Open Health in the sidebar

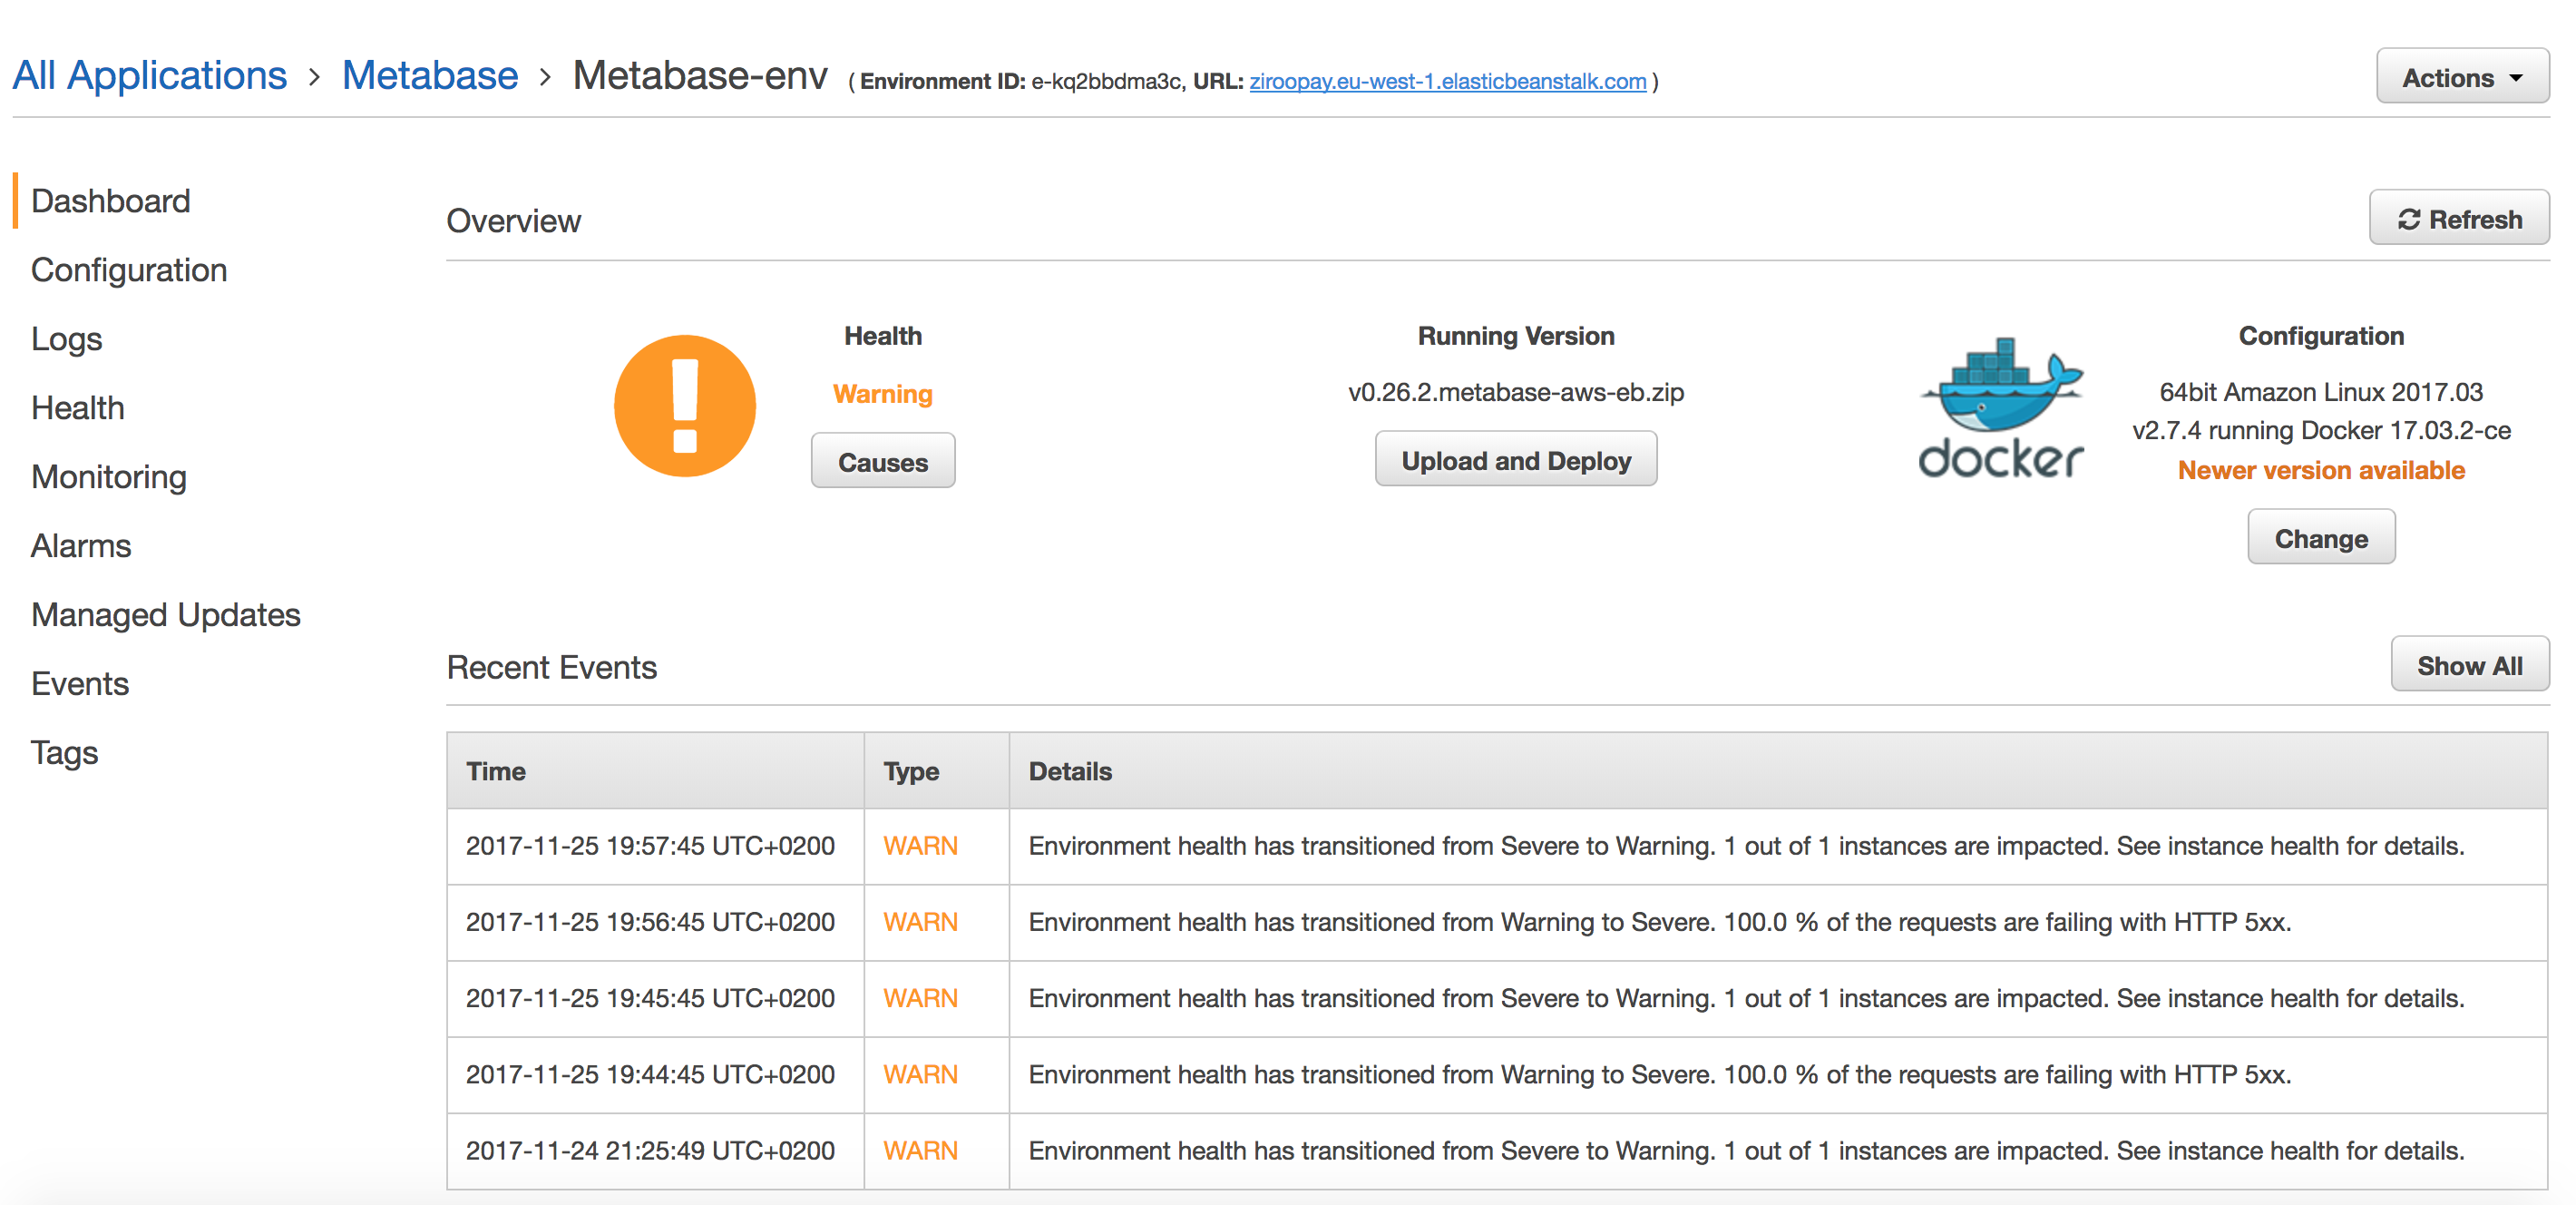click(78, 408)
